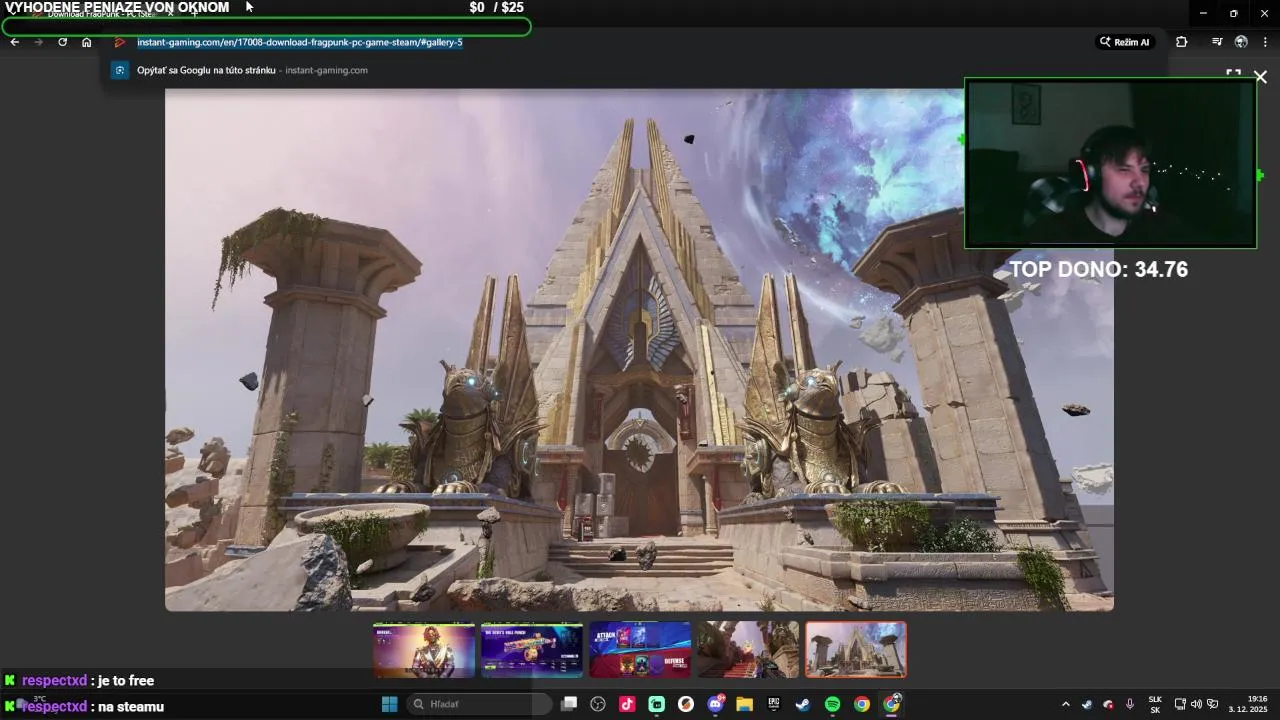Click the Hľadať taskbar search box

pos(480,704)
